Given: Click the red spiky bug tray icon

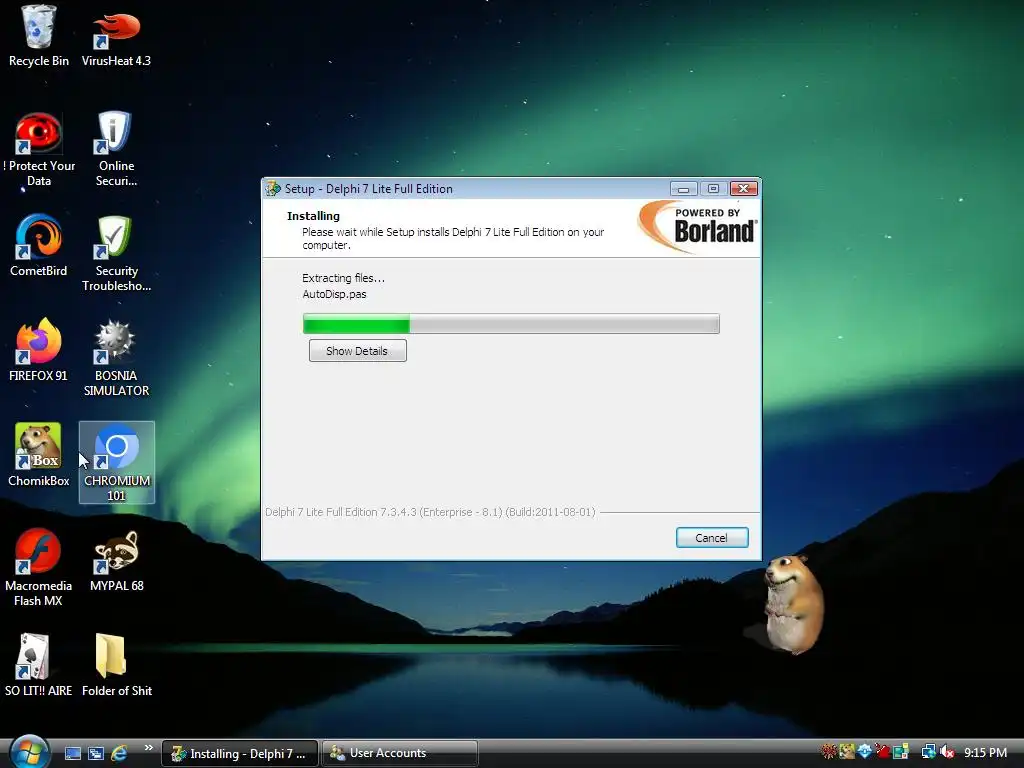Looking at the screenshot, I should [x=829, y=752].
